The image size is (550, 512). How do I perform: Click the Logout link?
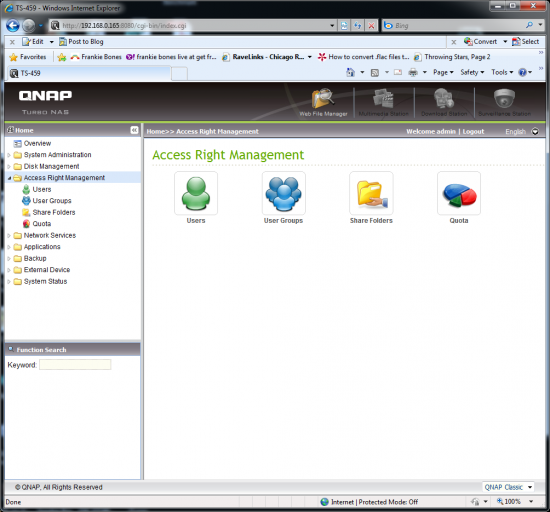473,132
